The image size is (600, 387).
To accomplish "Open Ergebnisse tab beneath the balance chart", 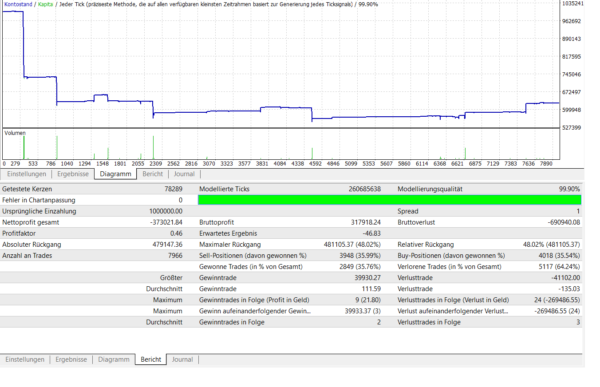I will click(x=73, y=174).
